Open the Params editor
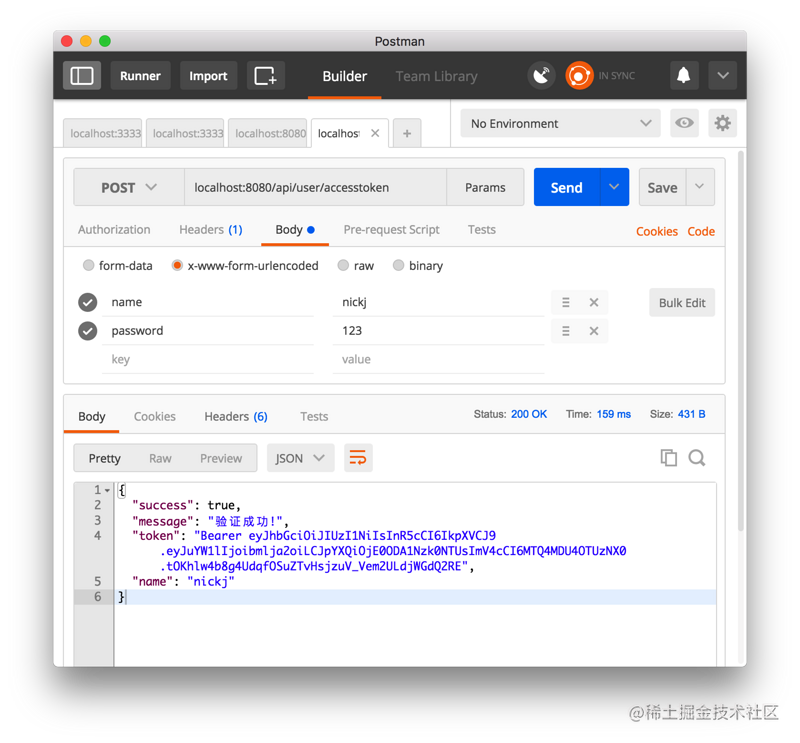 (485, 187)
